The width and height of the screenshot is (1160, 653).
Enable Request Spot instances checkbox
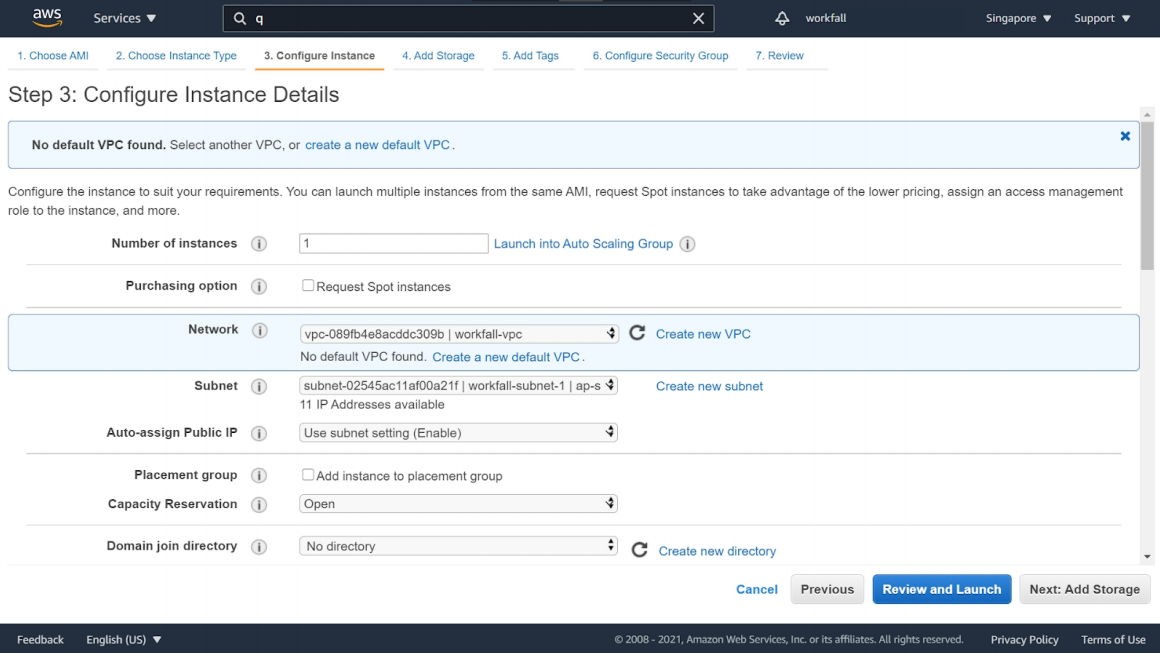click(308, 286)
